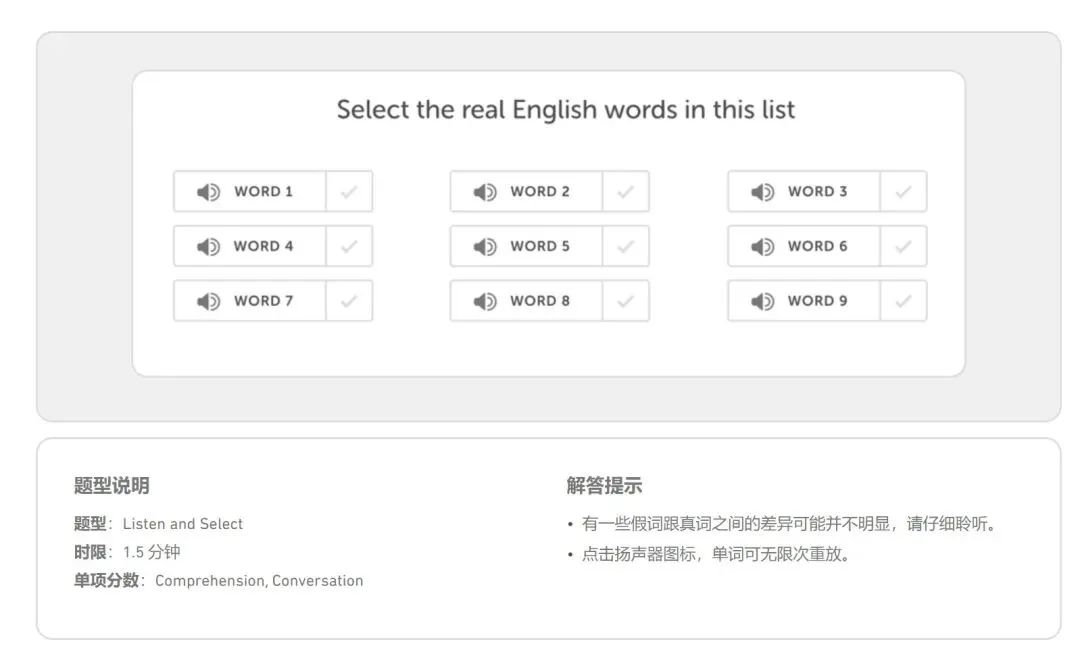This screenshot has height=650, width=1080.
Task: Mark WORD 2 as a real word
Action: pos(626,192)
